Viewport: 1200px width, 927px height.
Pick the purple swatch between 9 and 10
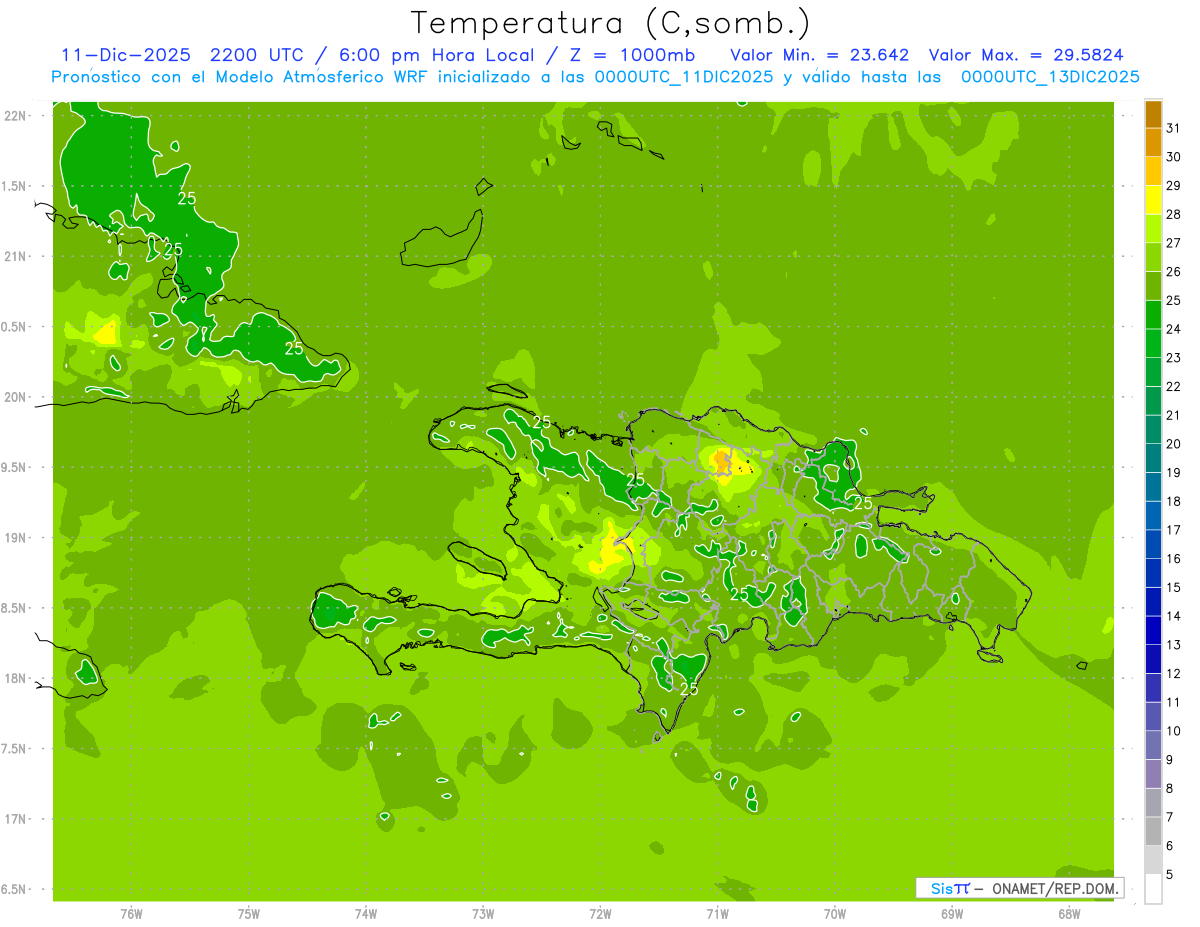point(1153,746)
